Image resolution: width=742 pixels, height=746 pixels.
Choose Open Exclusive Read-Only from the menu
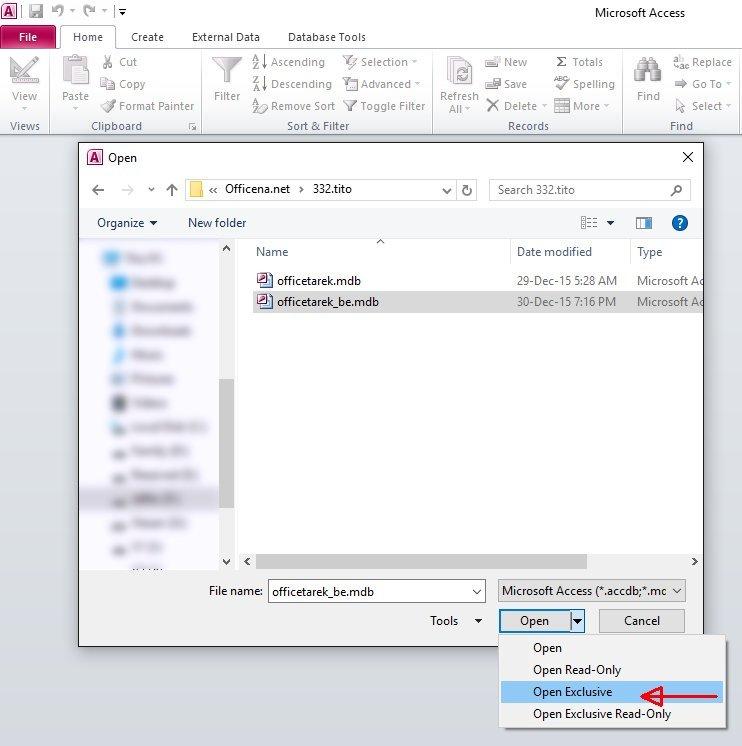pos(612,714)
